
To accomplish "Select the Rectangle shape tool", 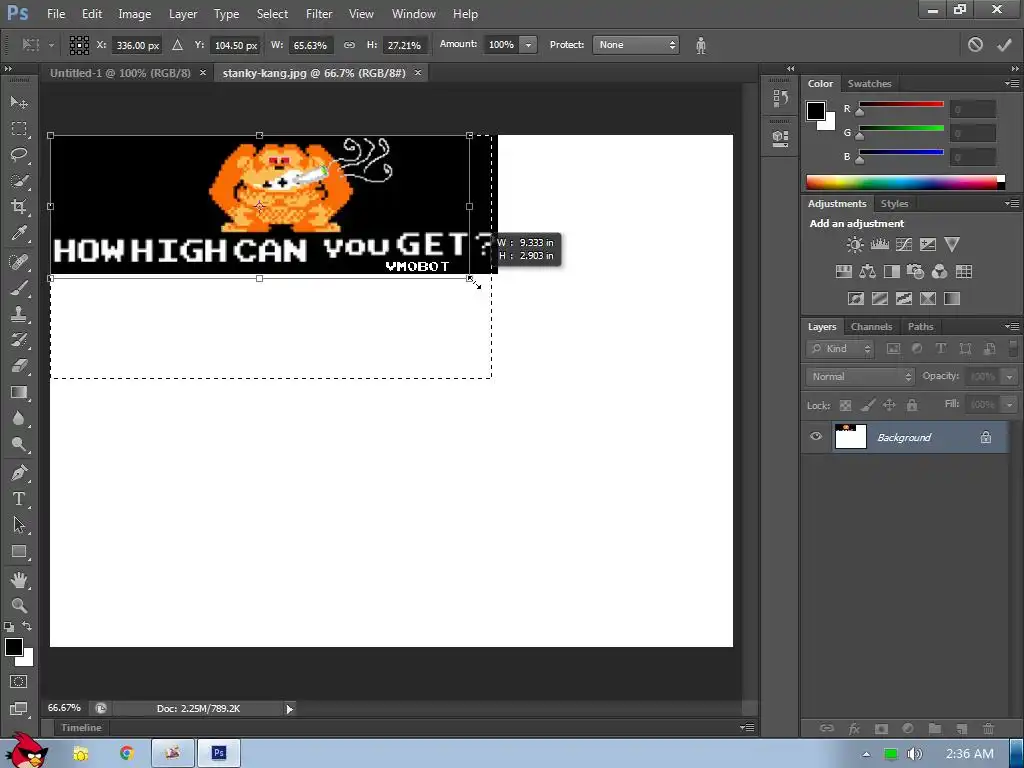I will [x=18, y=552].
